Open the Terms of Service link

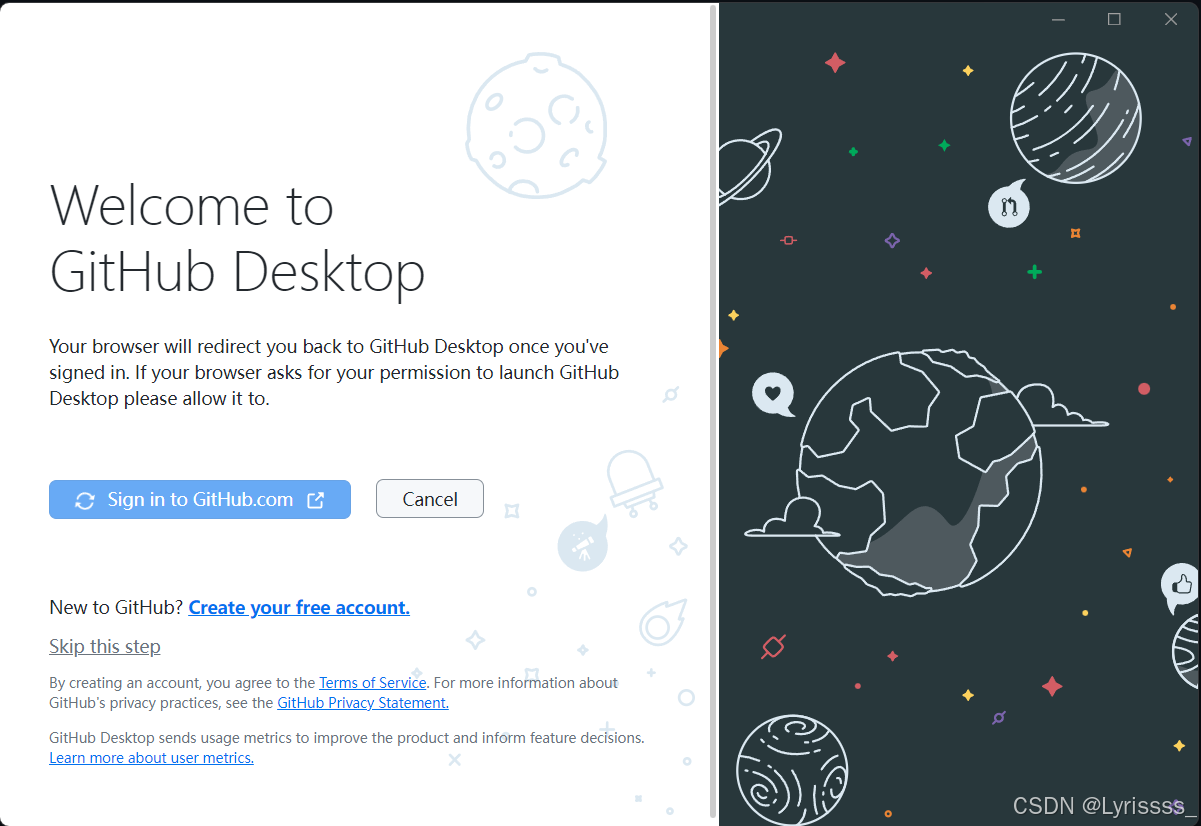(373, 683)
